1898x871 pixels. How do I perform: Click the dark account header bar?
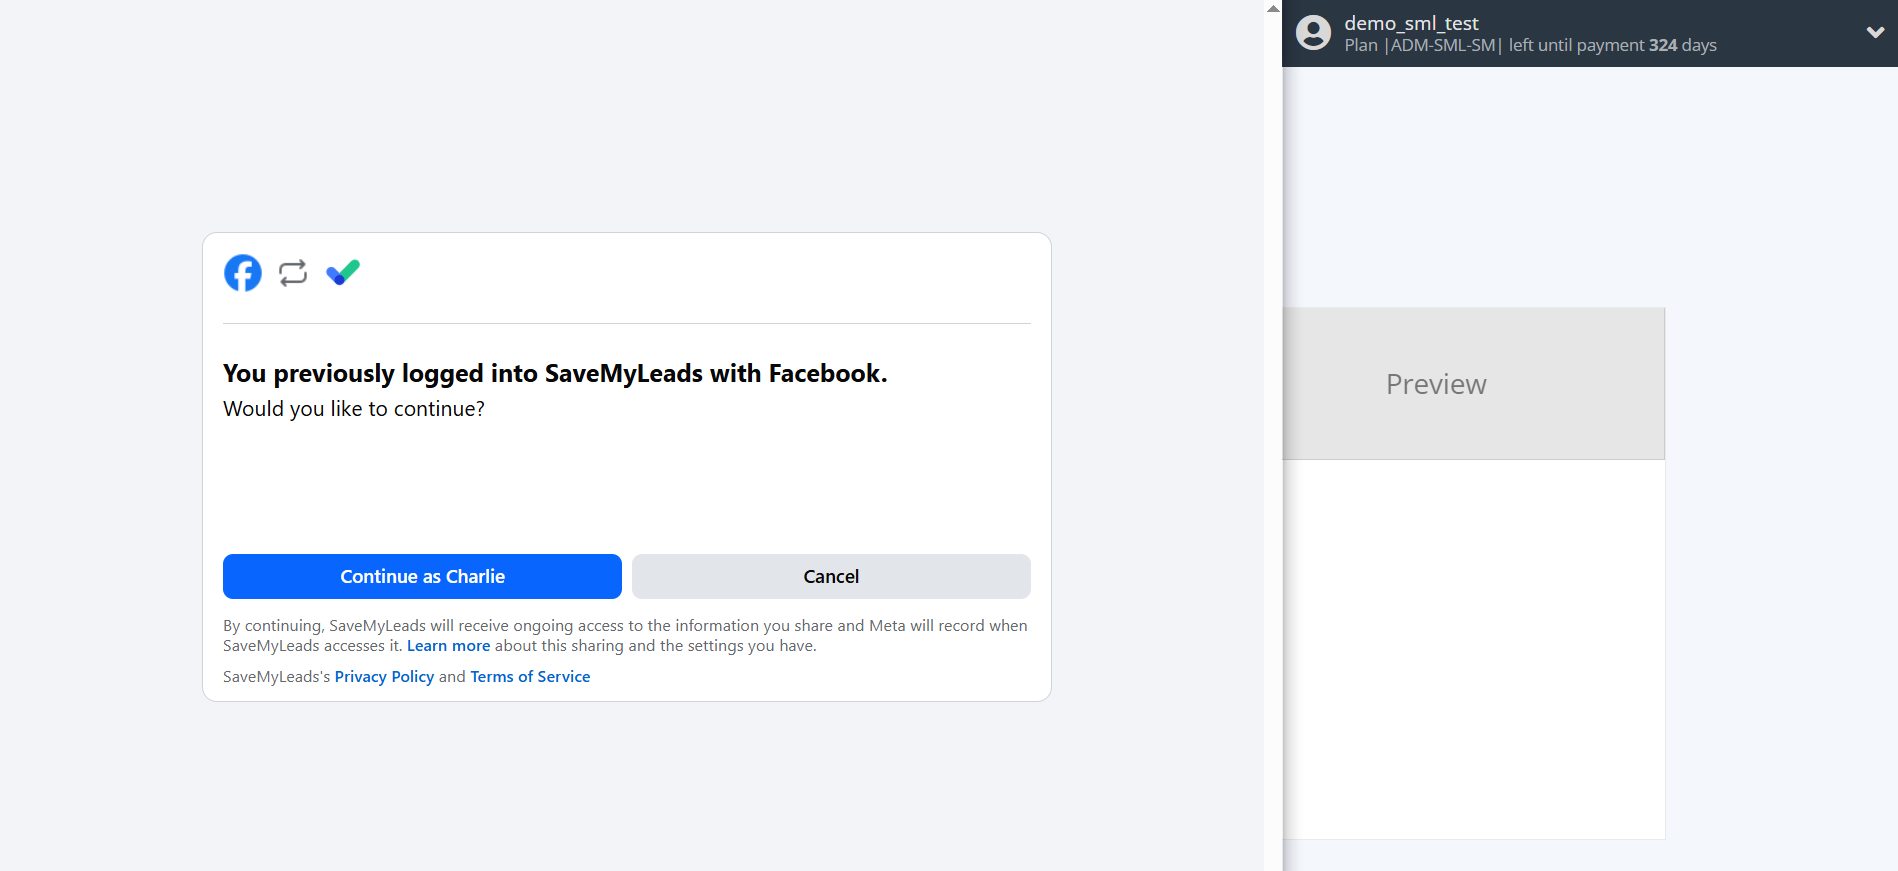[1600, 33]
